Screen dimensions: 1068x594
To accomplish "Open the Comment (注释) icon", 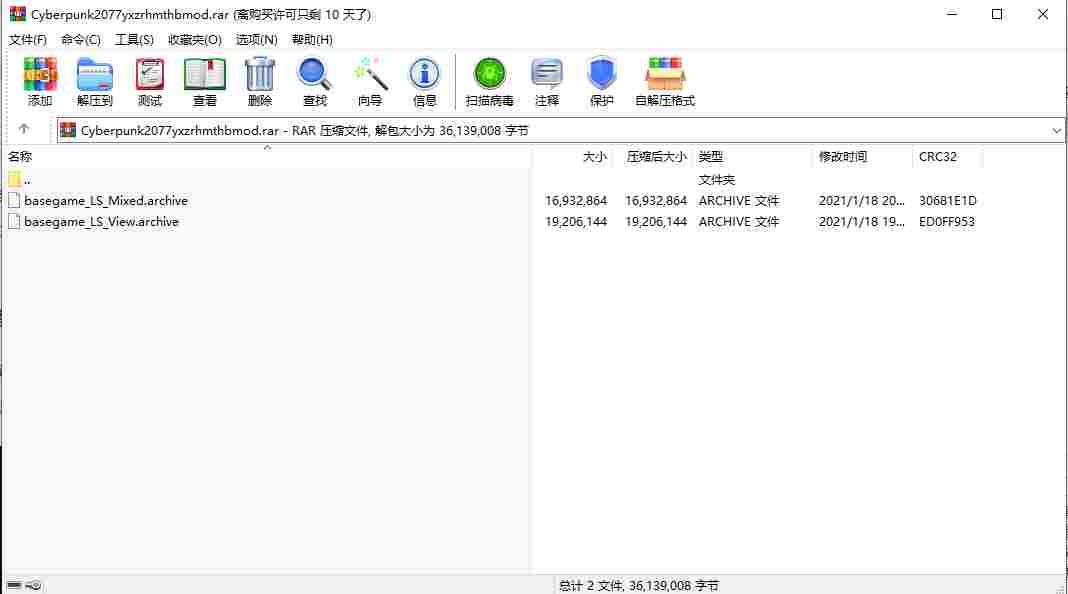I will [547, 74].
